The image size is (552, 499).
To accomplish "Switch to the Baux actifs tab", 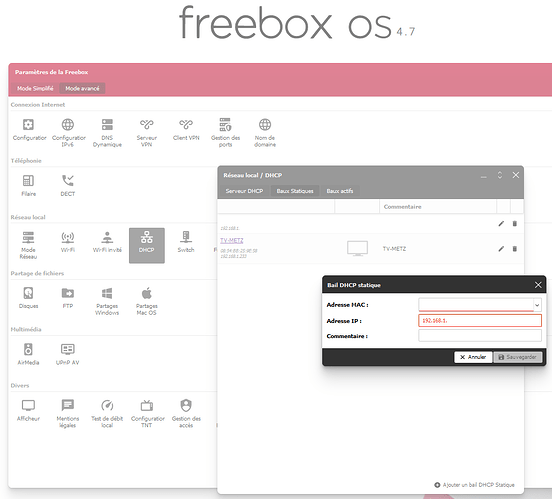I will (x=340, y=191).
